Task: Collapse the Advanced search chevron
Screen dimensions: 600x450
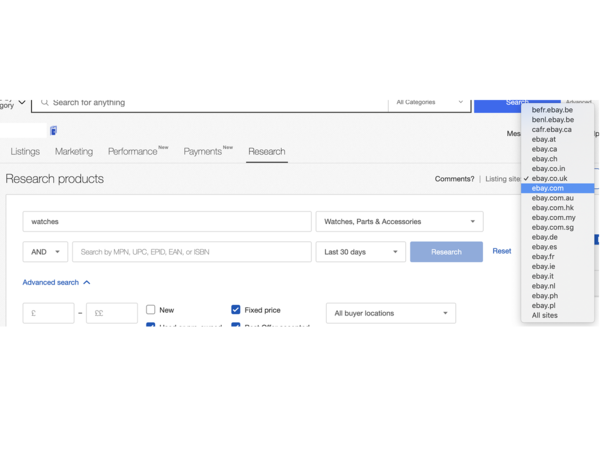Action: (x=87, y=282)
